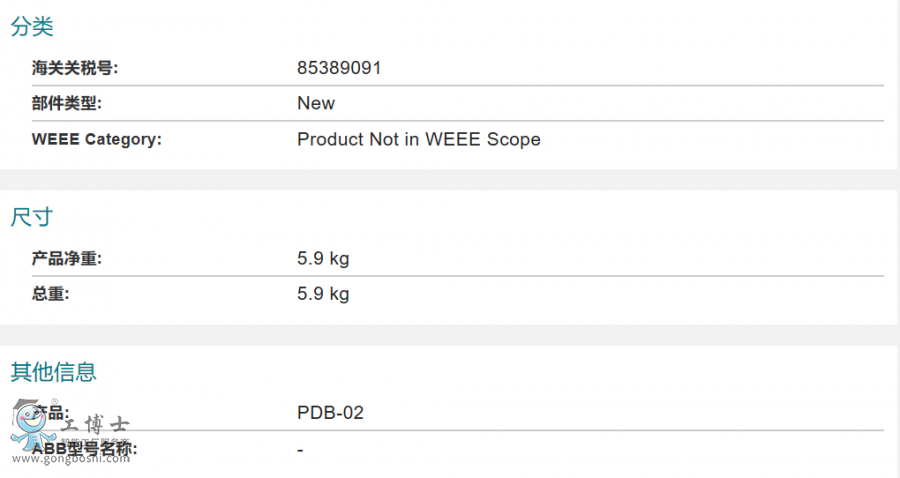Screen dimensions: 900x478
Task: Click the Product Not in WEEE Scope text
Action: (x=419, y=139)
